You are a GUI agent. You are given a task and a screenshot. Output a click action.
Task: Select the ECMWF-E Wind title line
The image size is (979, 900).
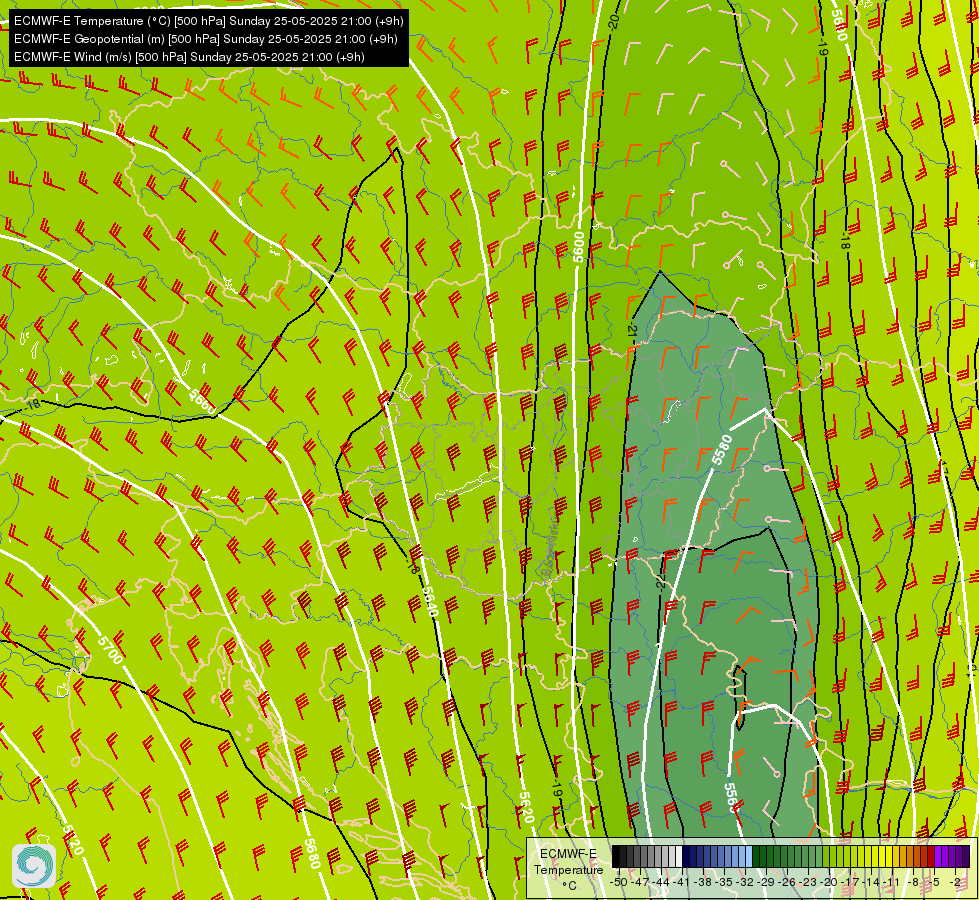(x=189, y=57)
